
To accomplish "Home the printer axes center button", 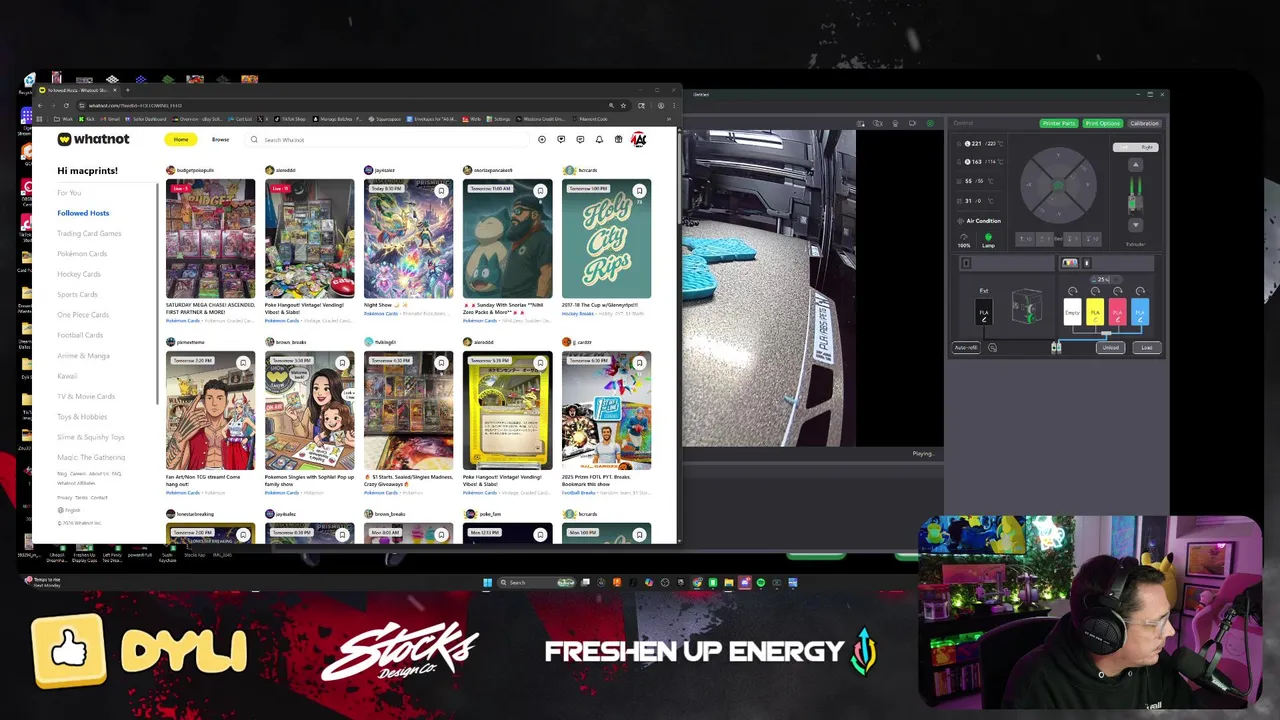I will point(1058,185).
